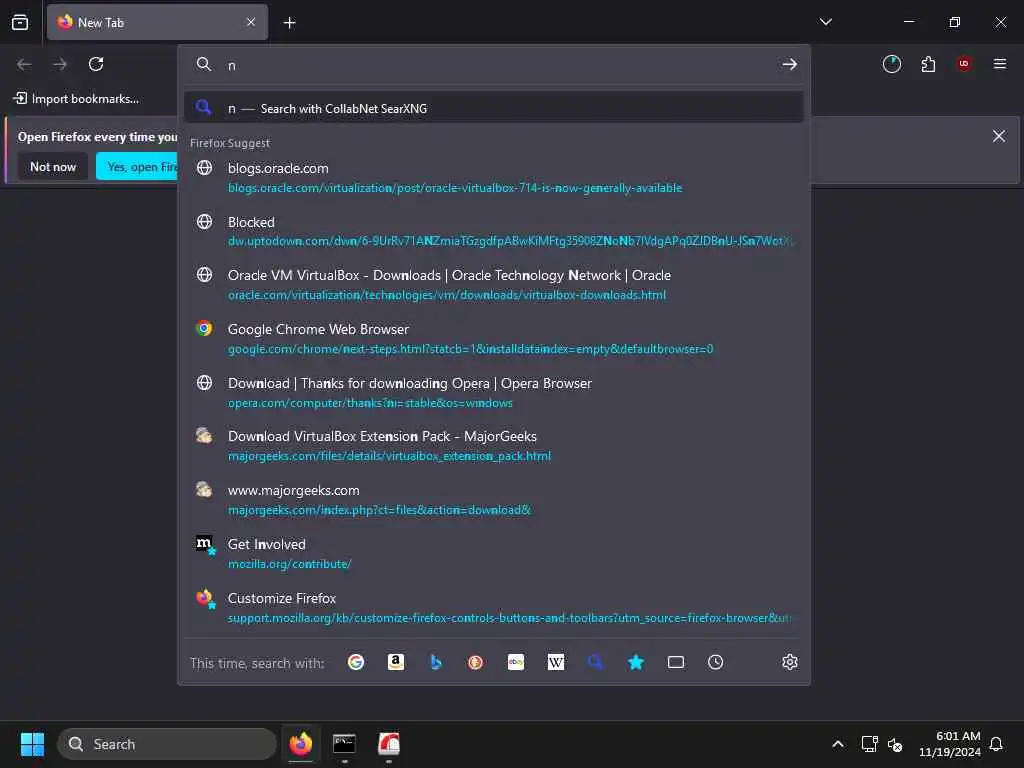The width and height of the screenshot is (1024, 768).
Task: Open search settings gear icon
Action: pos(790,662)
